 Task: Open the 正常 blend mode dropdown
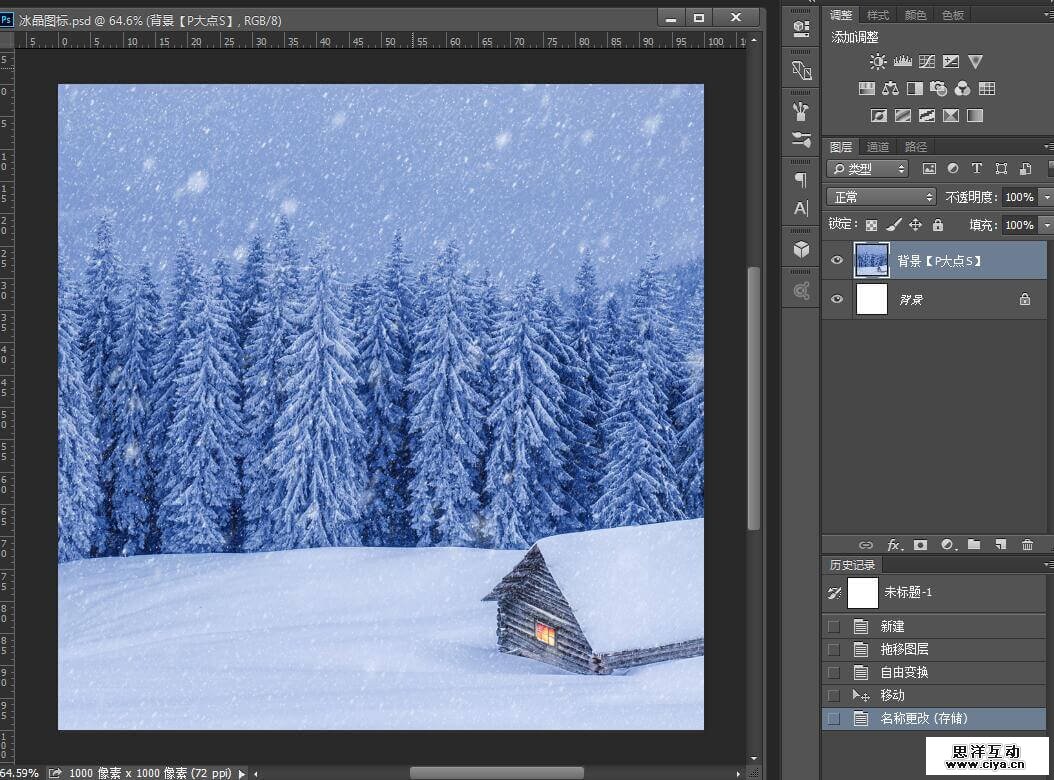click(881, 197)
